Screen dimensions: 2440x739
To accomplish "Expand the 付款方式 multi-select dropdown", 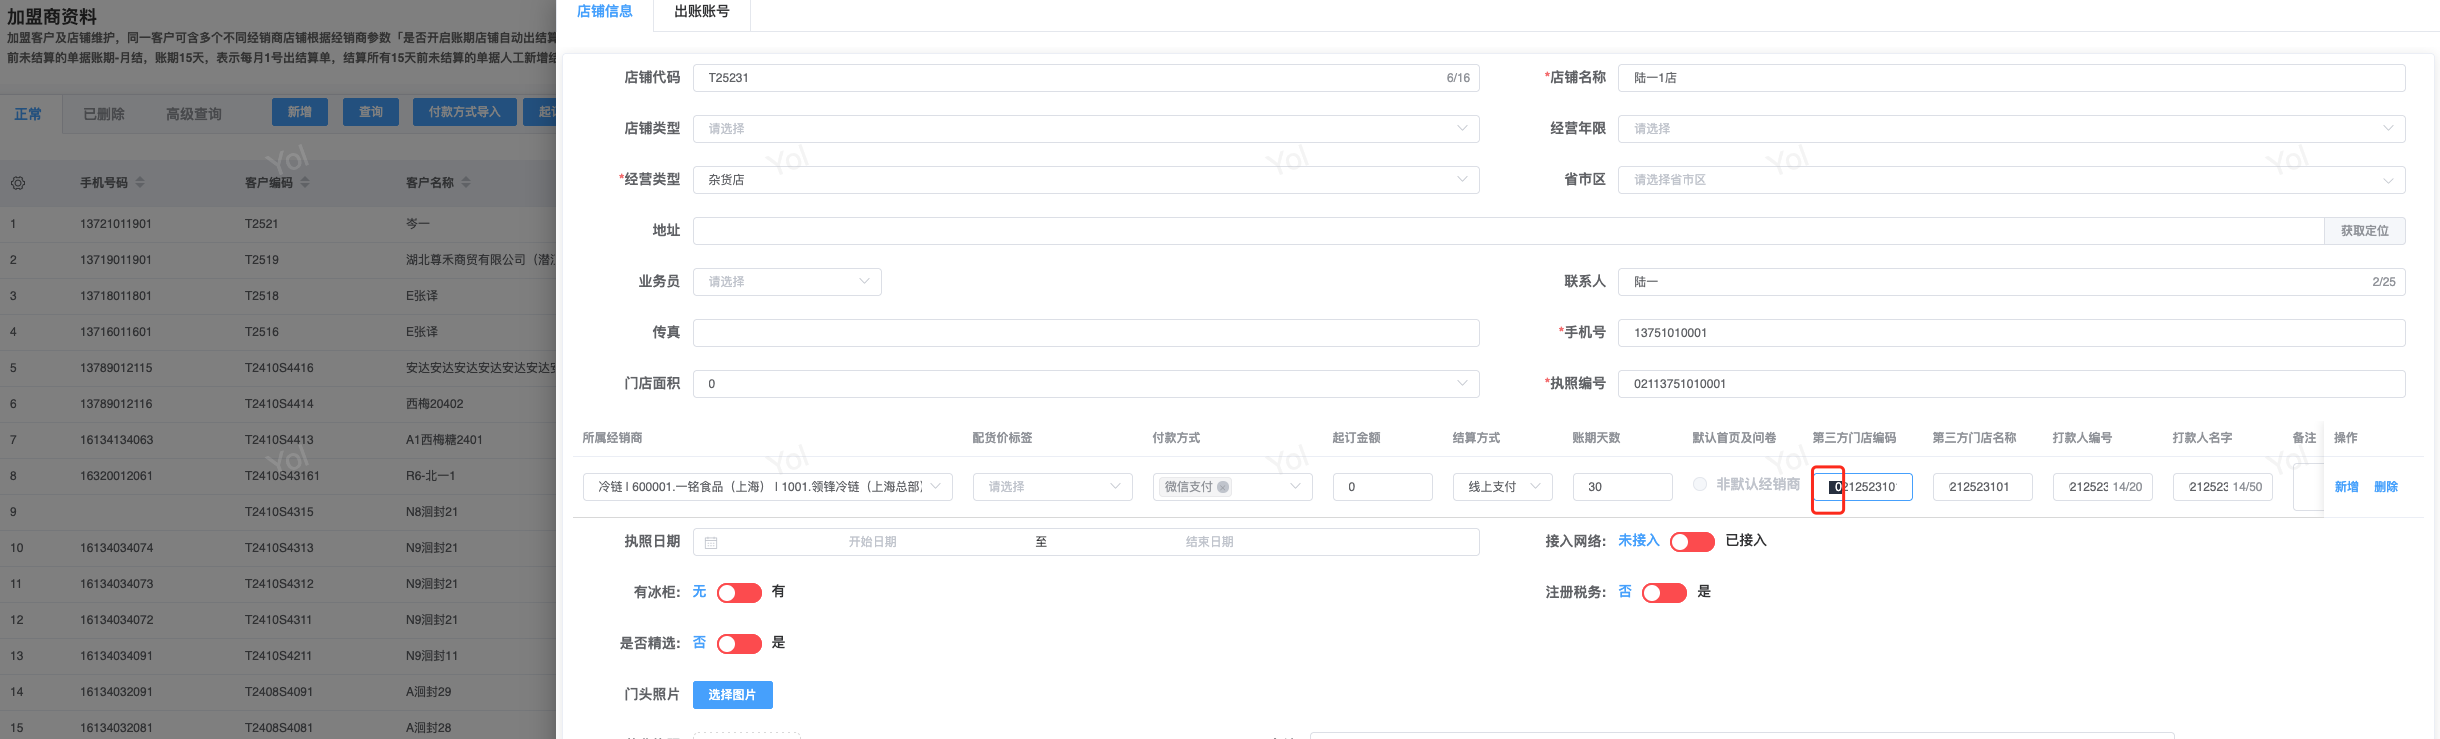I will click(x=1295, y=487).
